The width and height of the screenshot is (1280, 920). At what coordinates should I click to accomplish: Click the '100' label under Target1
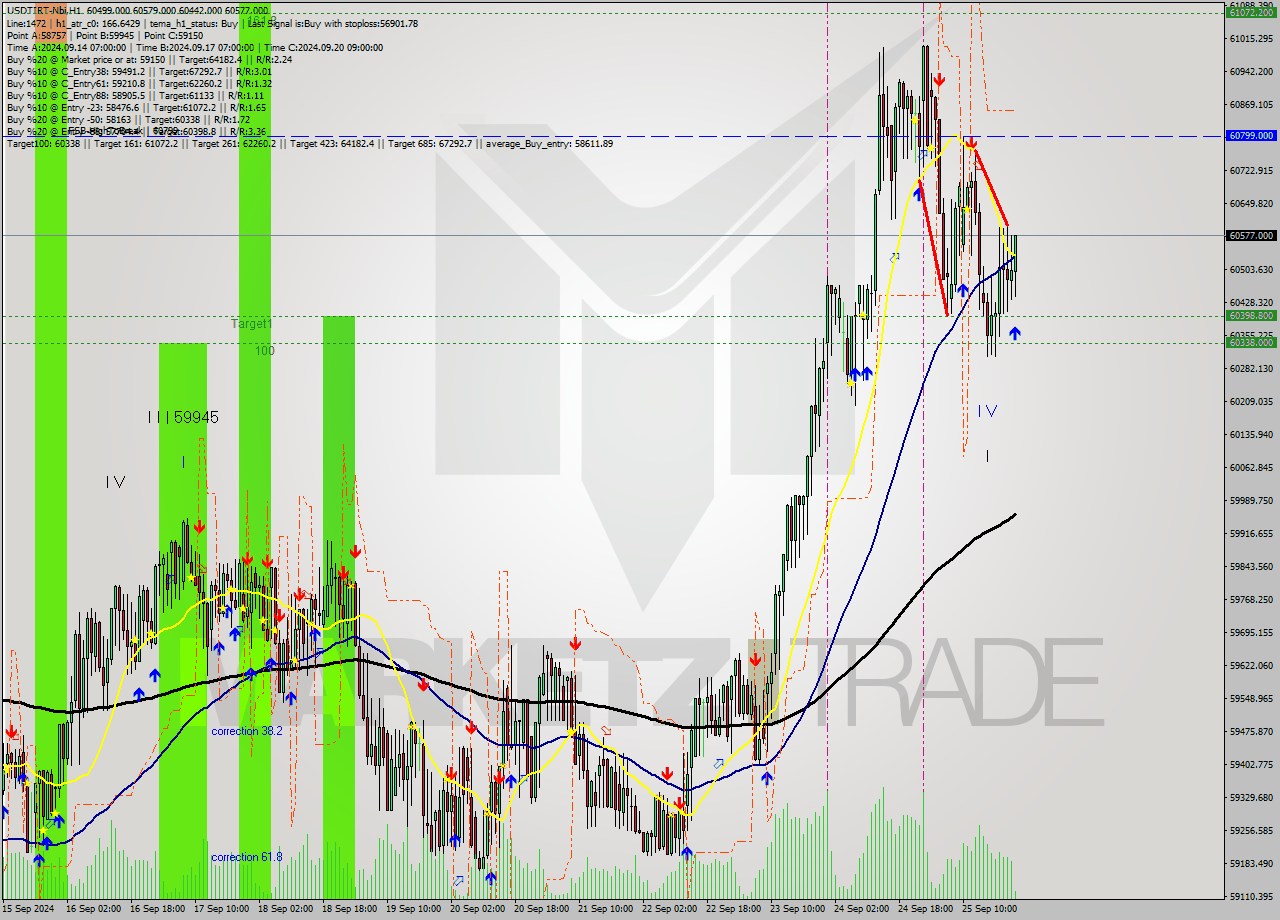pos(264,351)
